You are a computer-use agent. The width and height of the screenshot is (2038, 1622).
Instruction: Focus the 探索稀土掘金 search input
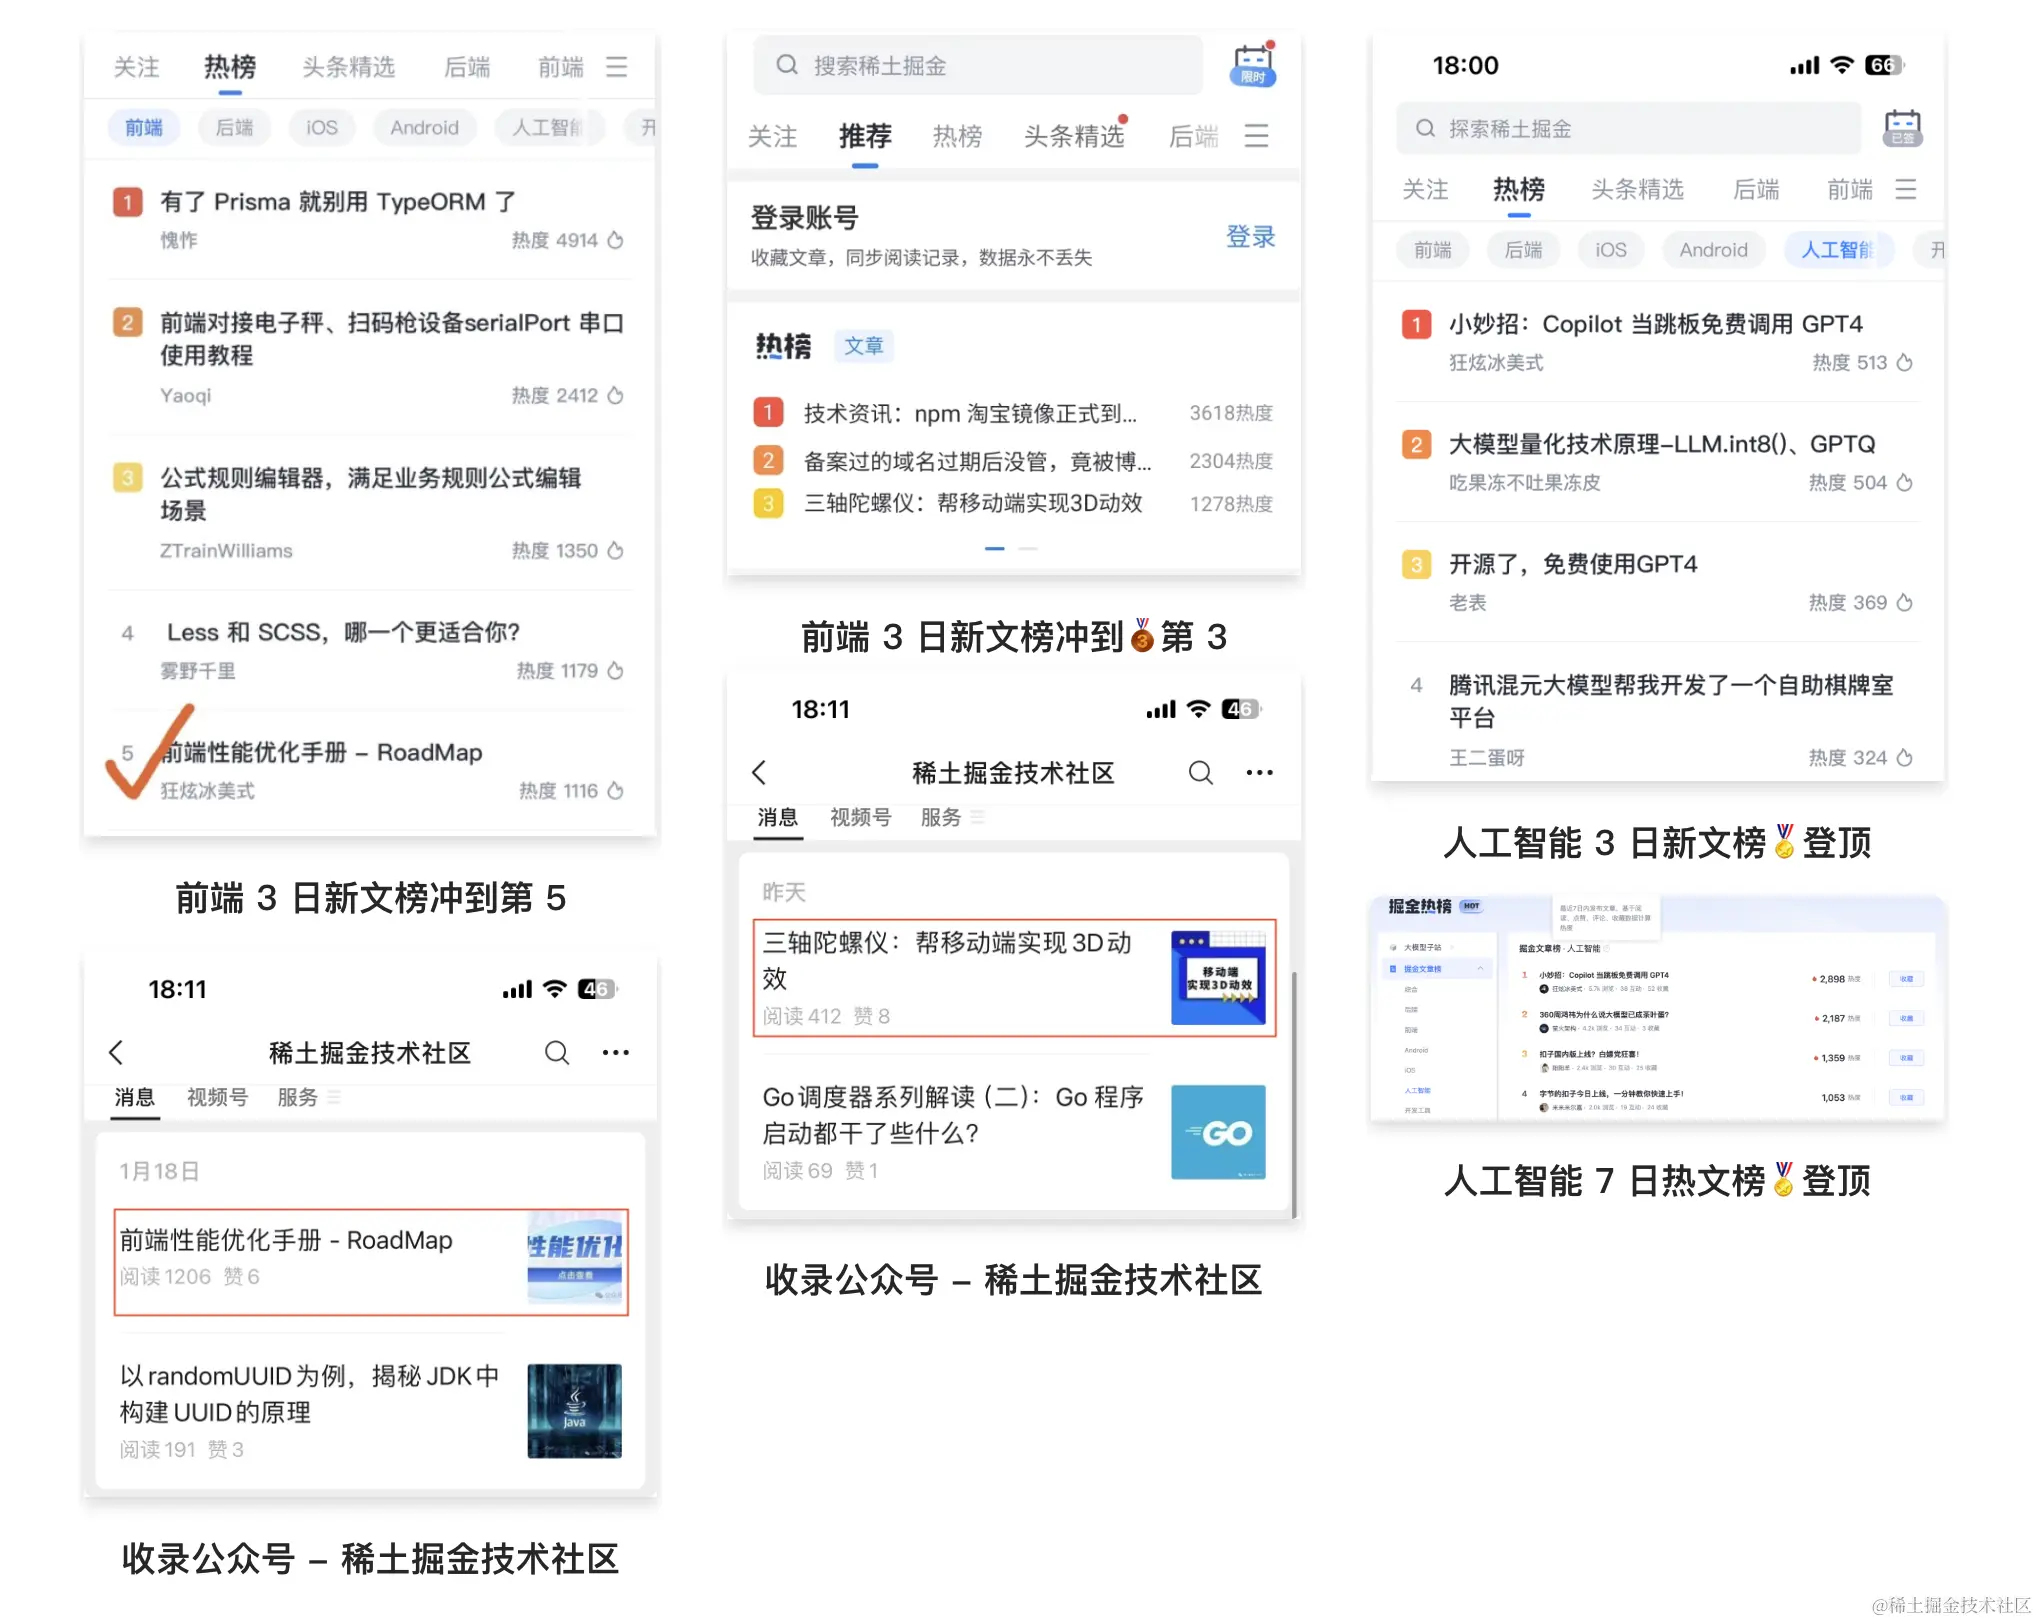(x=1628, y=128)
